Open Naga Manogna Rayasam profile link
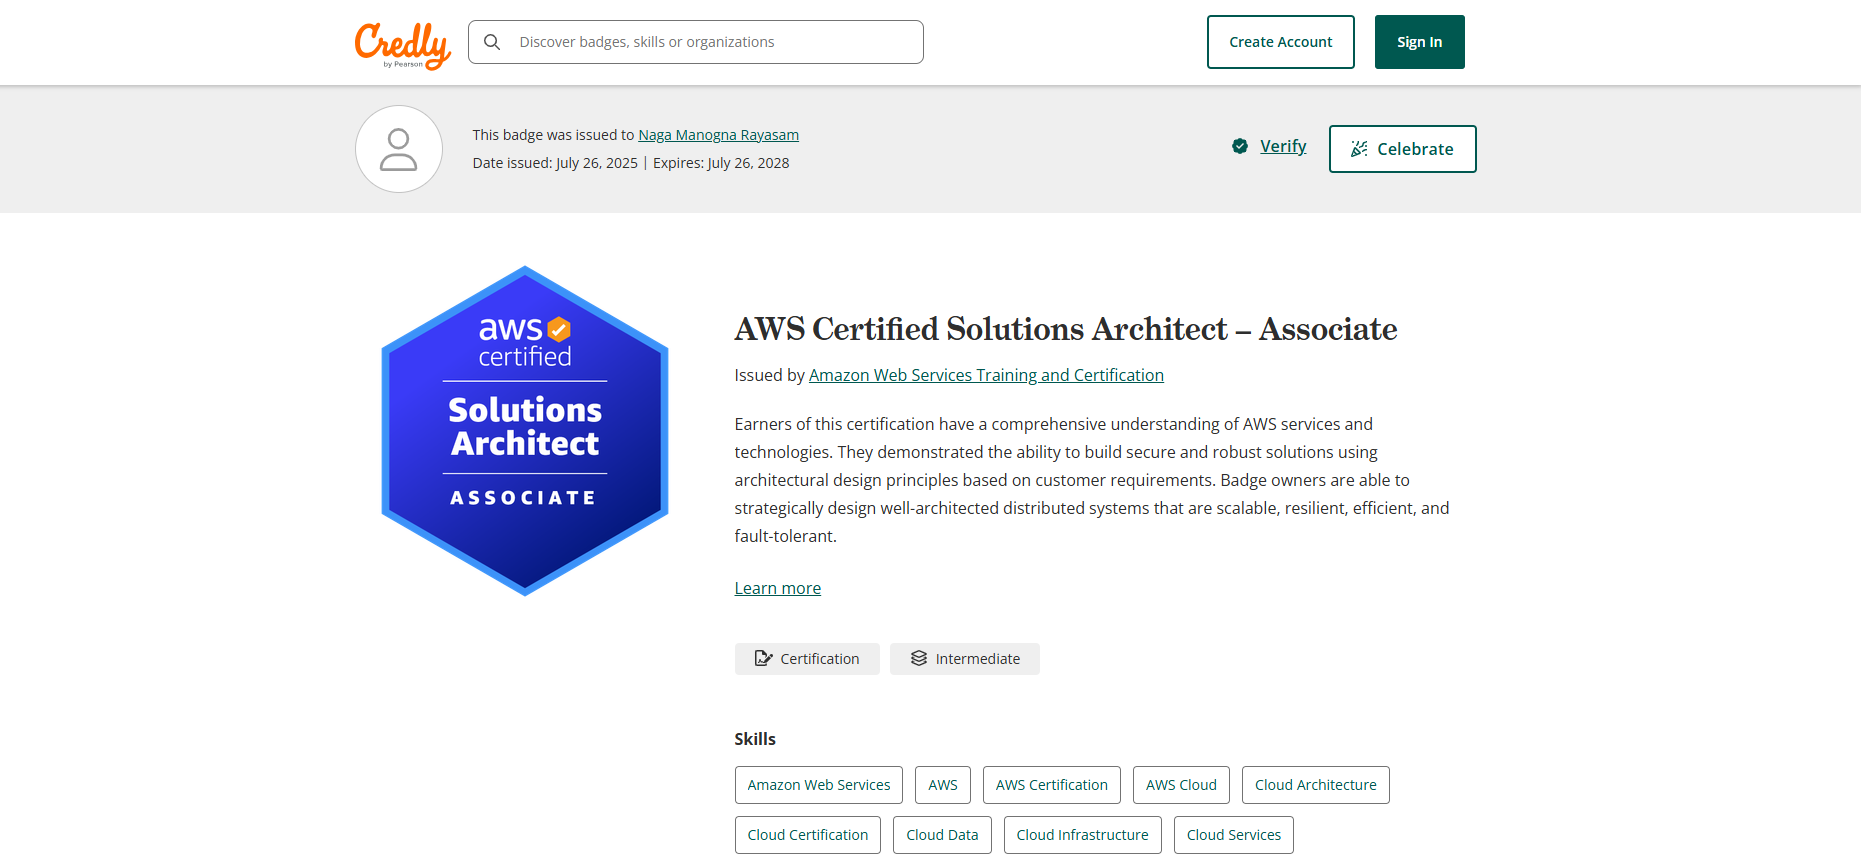This screenshot has width=1861, height=863. (x=718, y=135)
